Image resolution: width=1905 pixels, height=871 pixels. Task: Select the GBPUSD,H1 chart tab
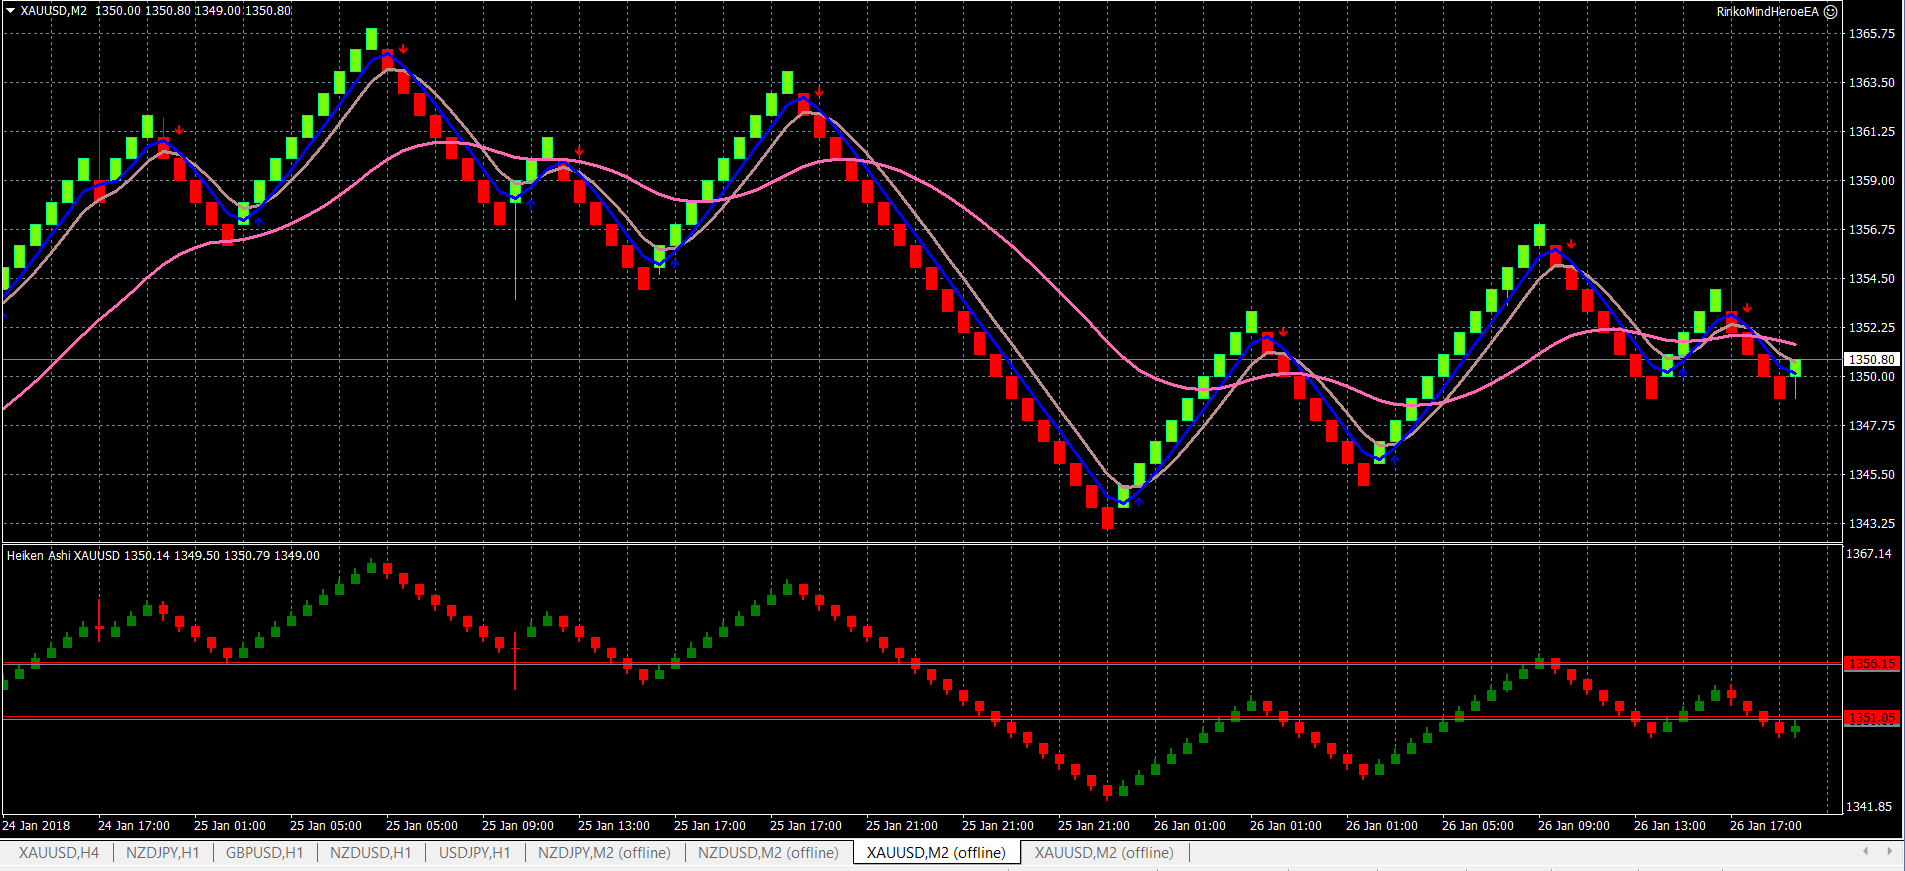(265, 853)
